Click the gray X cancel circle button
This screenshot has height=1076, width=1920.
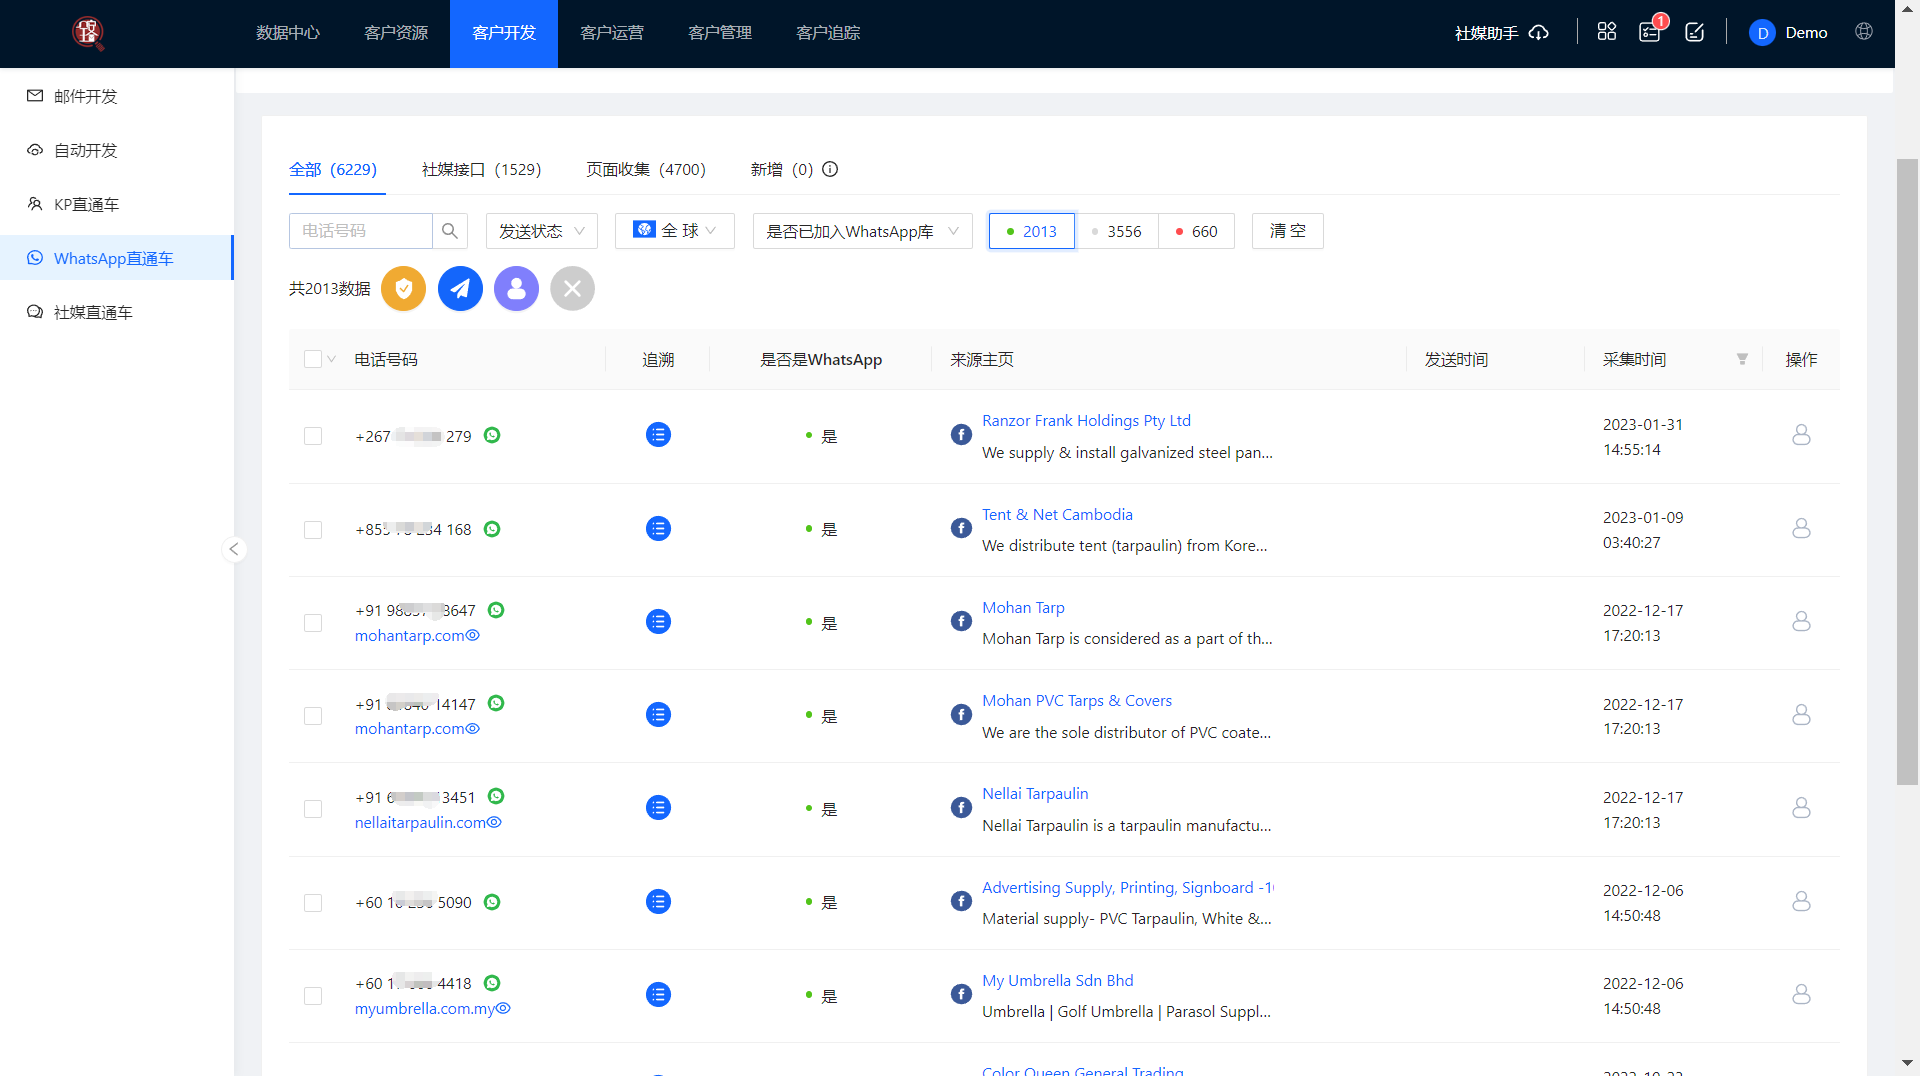[x=572, y=289]
